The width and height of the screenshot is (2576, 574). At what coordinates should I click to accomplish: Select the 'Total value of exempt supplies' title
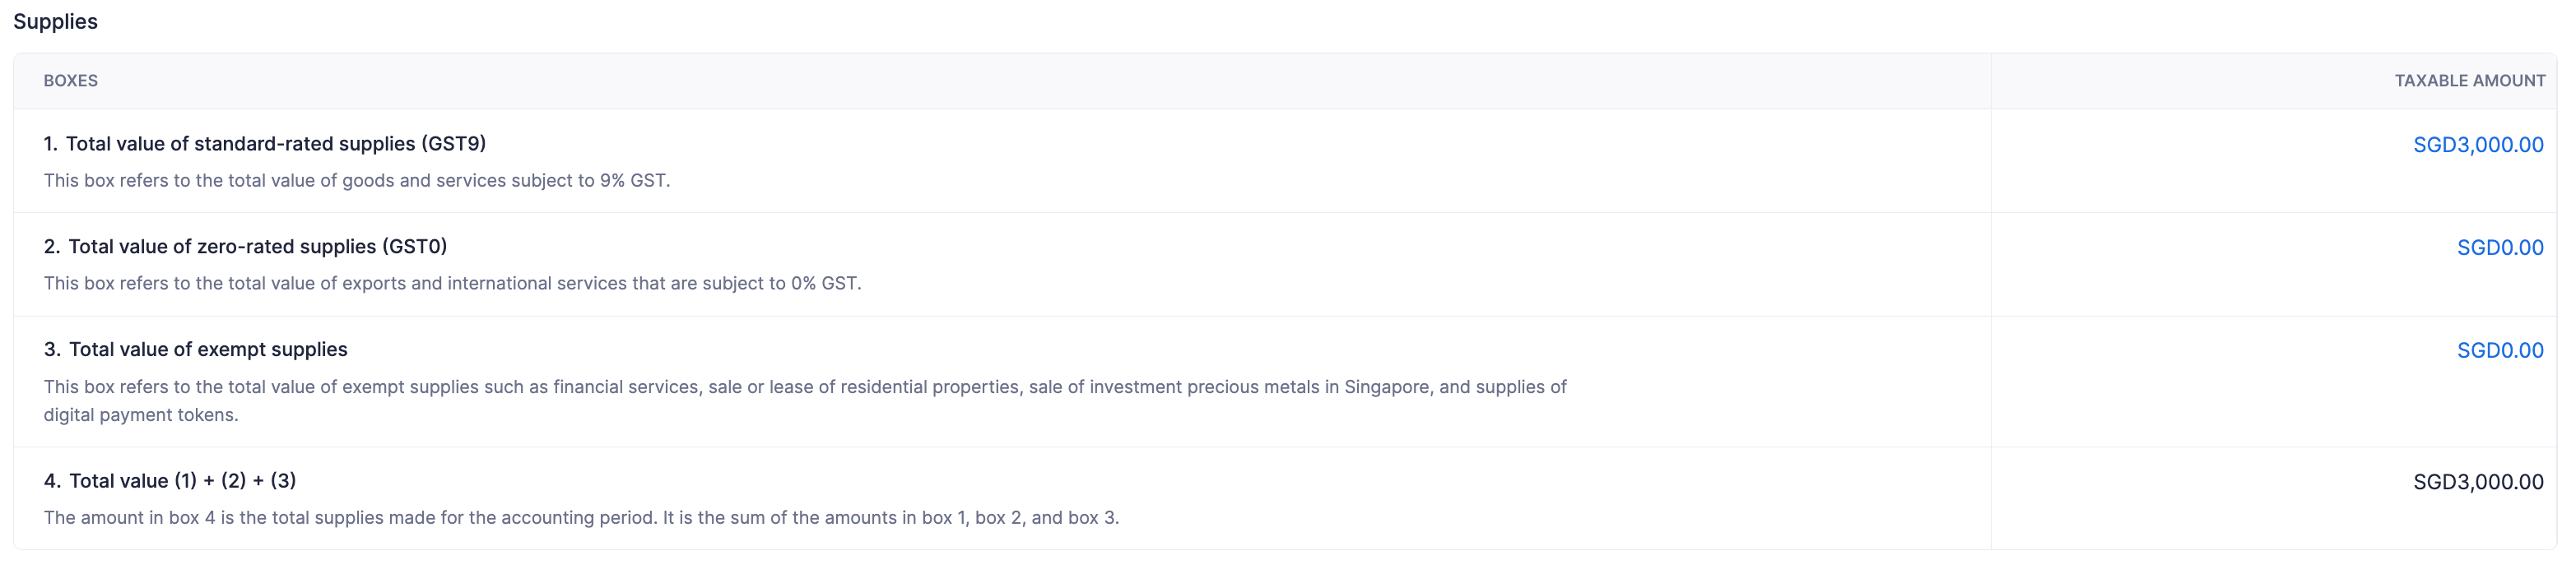(208, 350)
